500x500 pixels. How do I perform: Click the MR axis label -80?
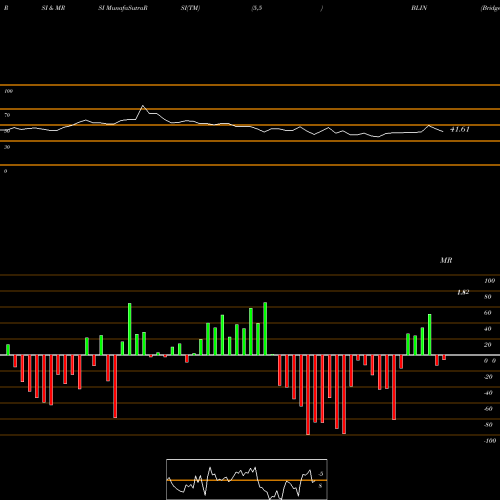point(488,425)
